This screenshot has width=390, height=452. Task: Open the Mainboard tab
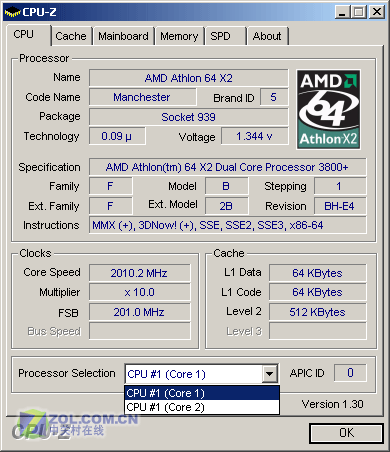(x=123, y=36)
